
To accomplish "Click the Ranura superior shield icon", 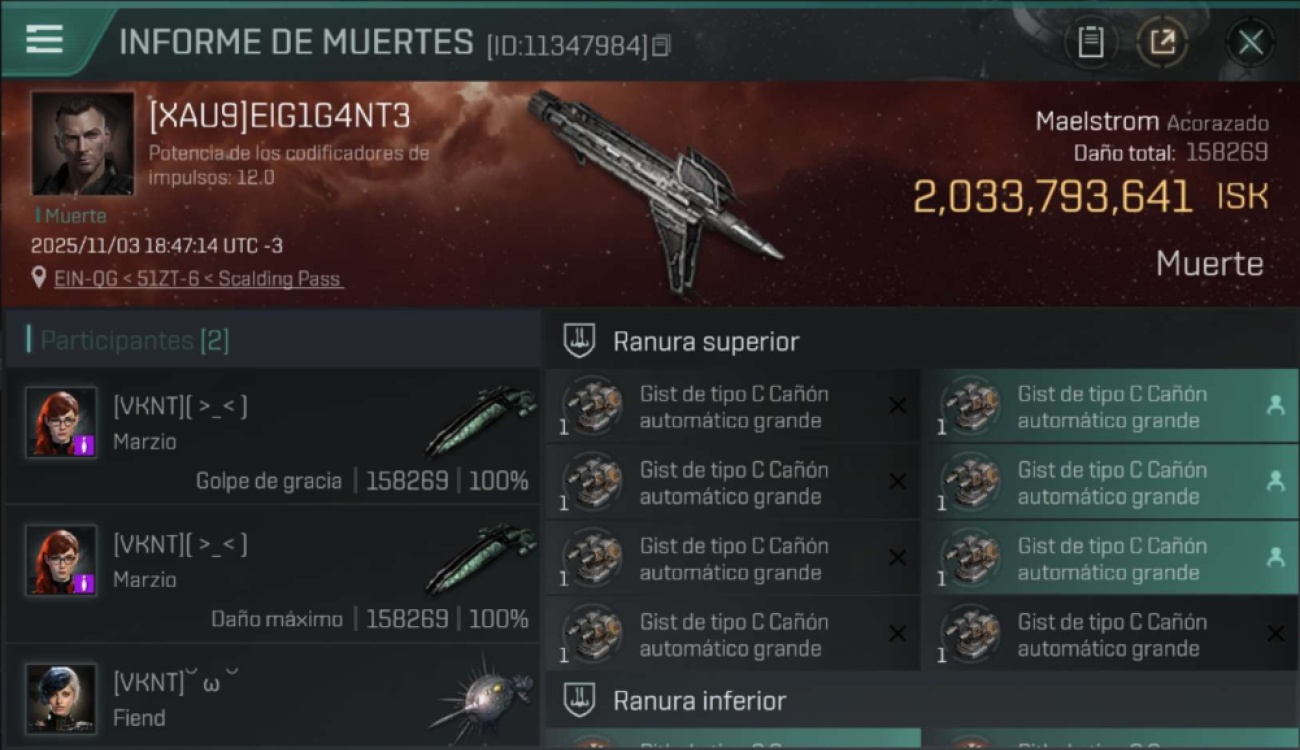I will [x=579, y=341].
